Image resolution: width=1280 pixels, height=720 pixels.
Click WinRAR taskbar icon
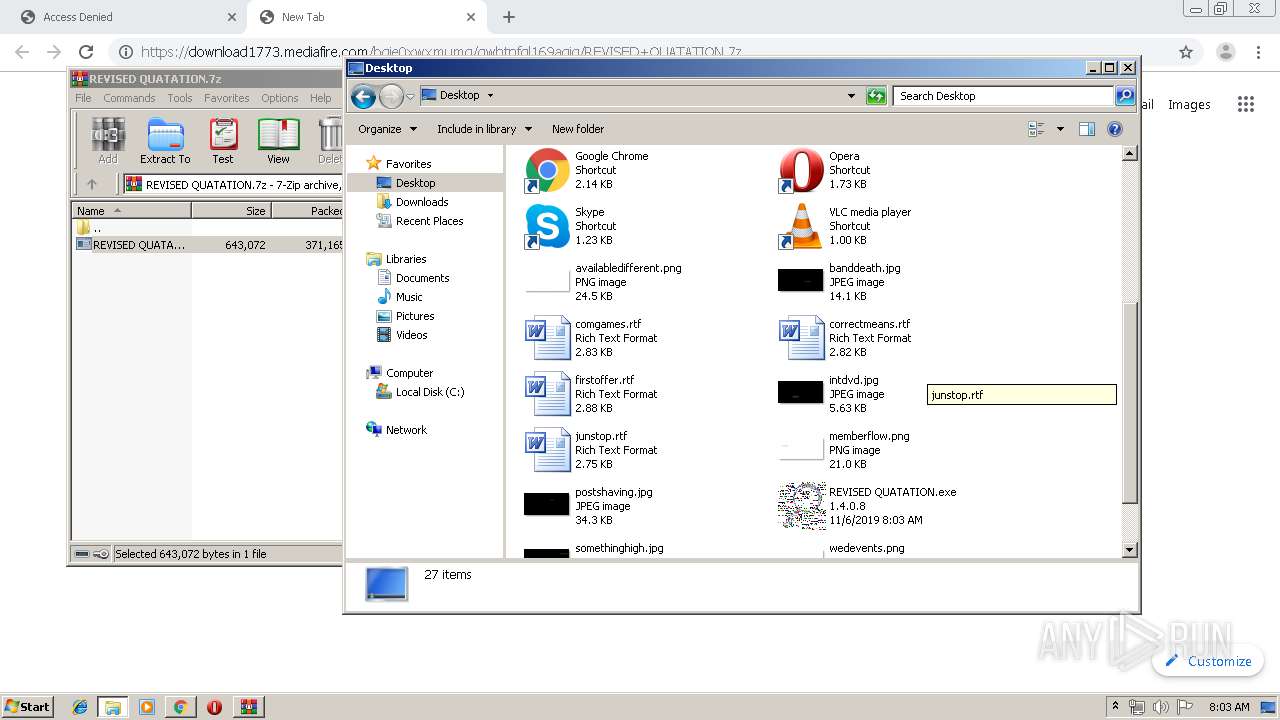248,707
